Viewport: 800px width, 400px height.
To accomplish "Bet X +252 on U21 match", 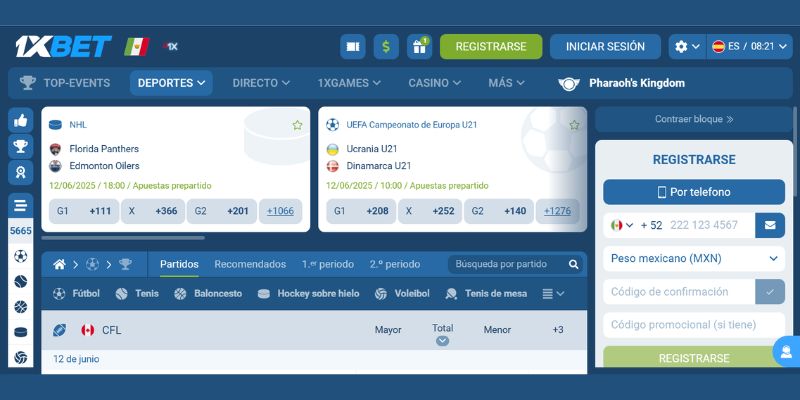I will coord(430,211).
